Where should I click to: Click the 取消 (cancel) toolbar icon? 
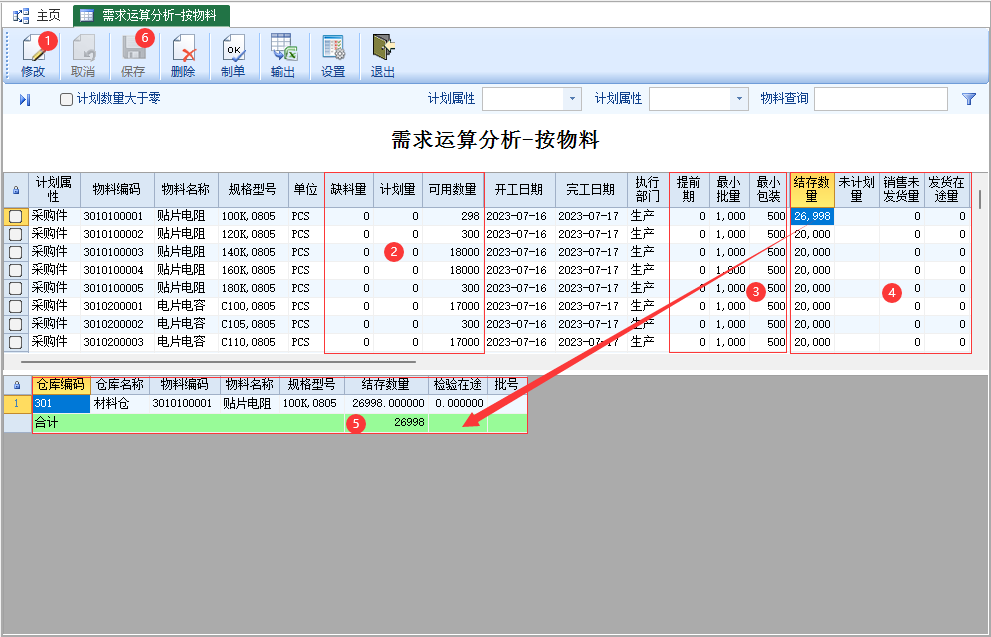coord(83,56)
